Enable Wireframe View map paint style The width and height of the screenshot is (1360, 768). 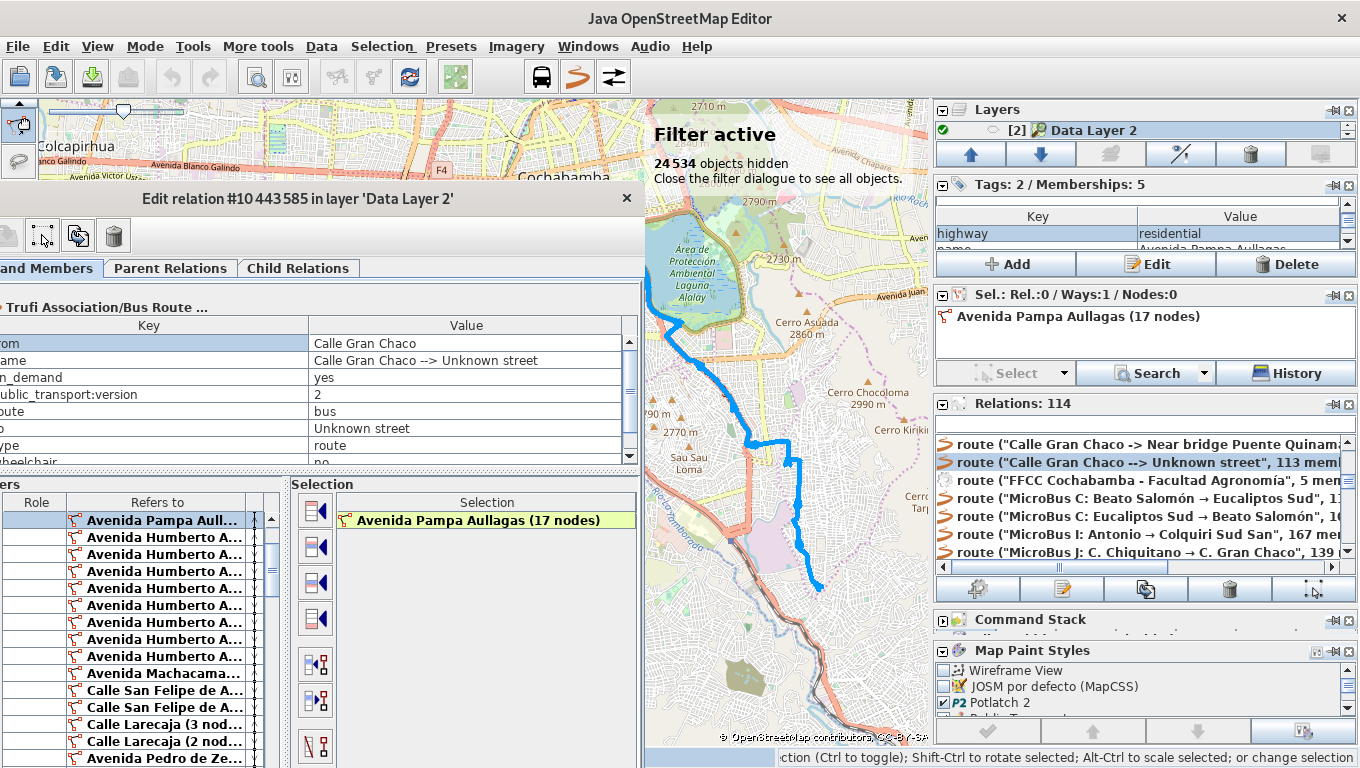pyautogui.click(x=943, y=670)
